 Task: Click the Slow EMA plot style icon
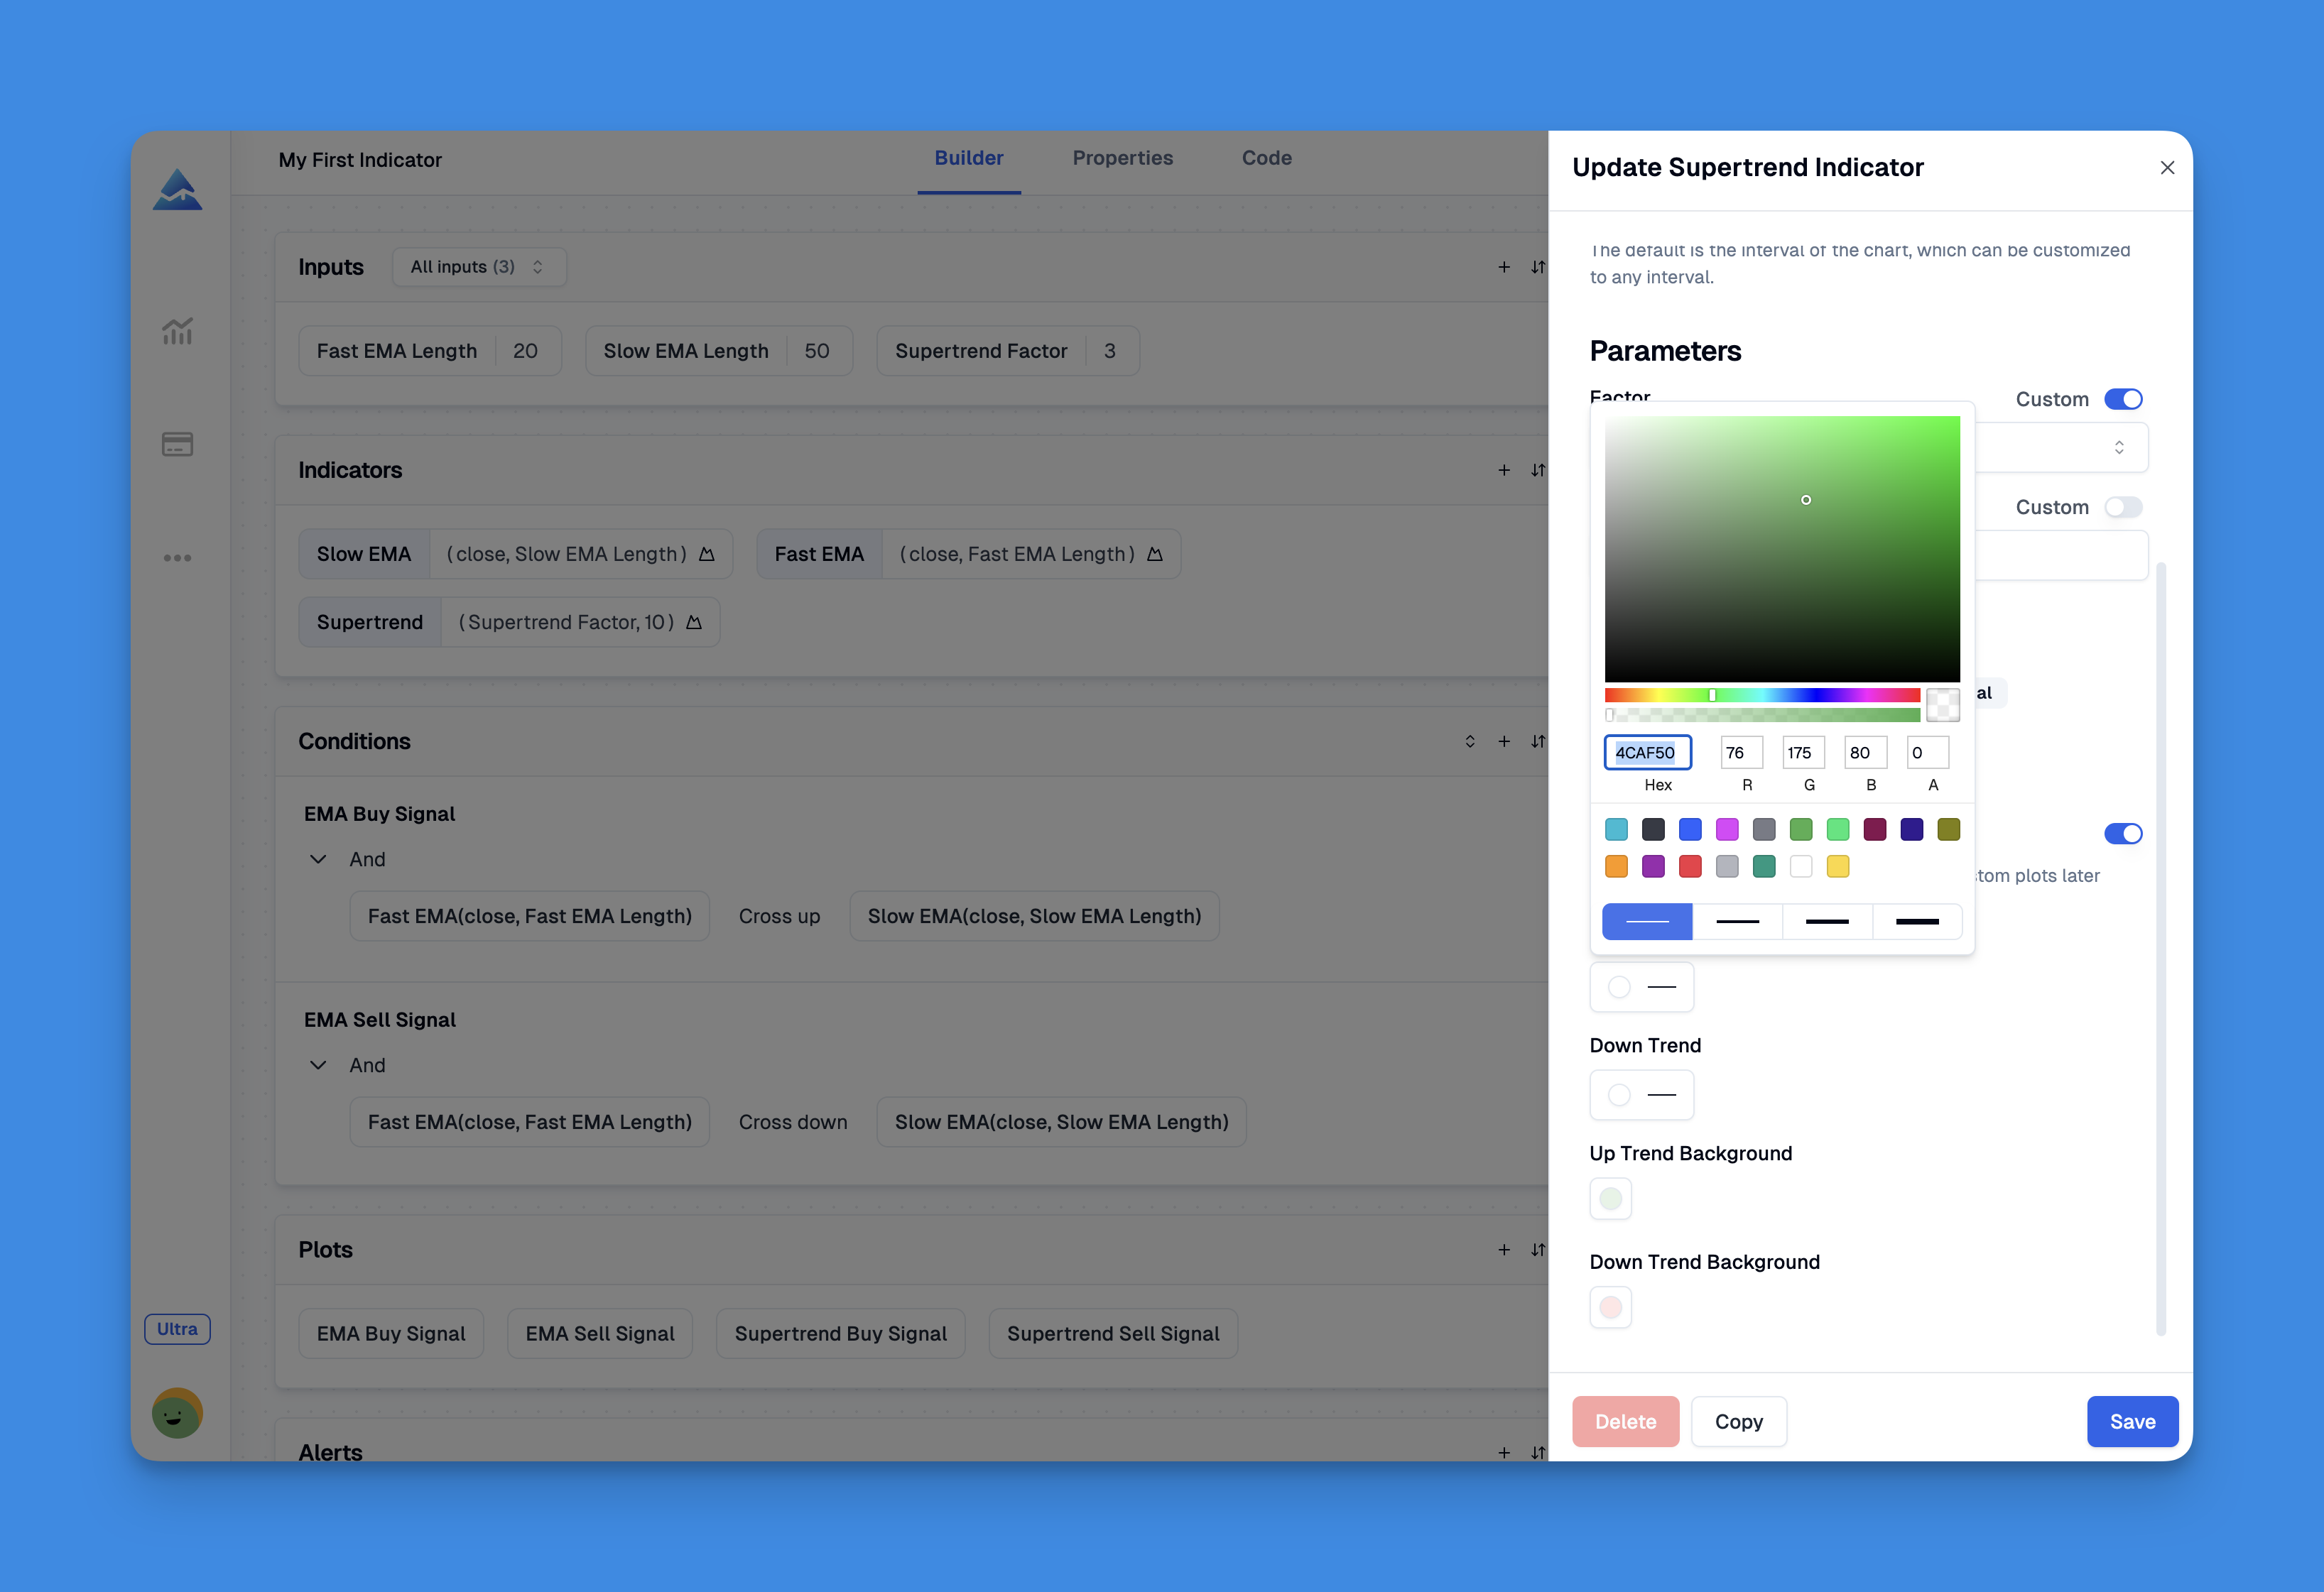(707, 554)
